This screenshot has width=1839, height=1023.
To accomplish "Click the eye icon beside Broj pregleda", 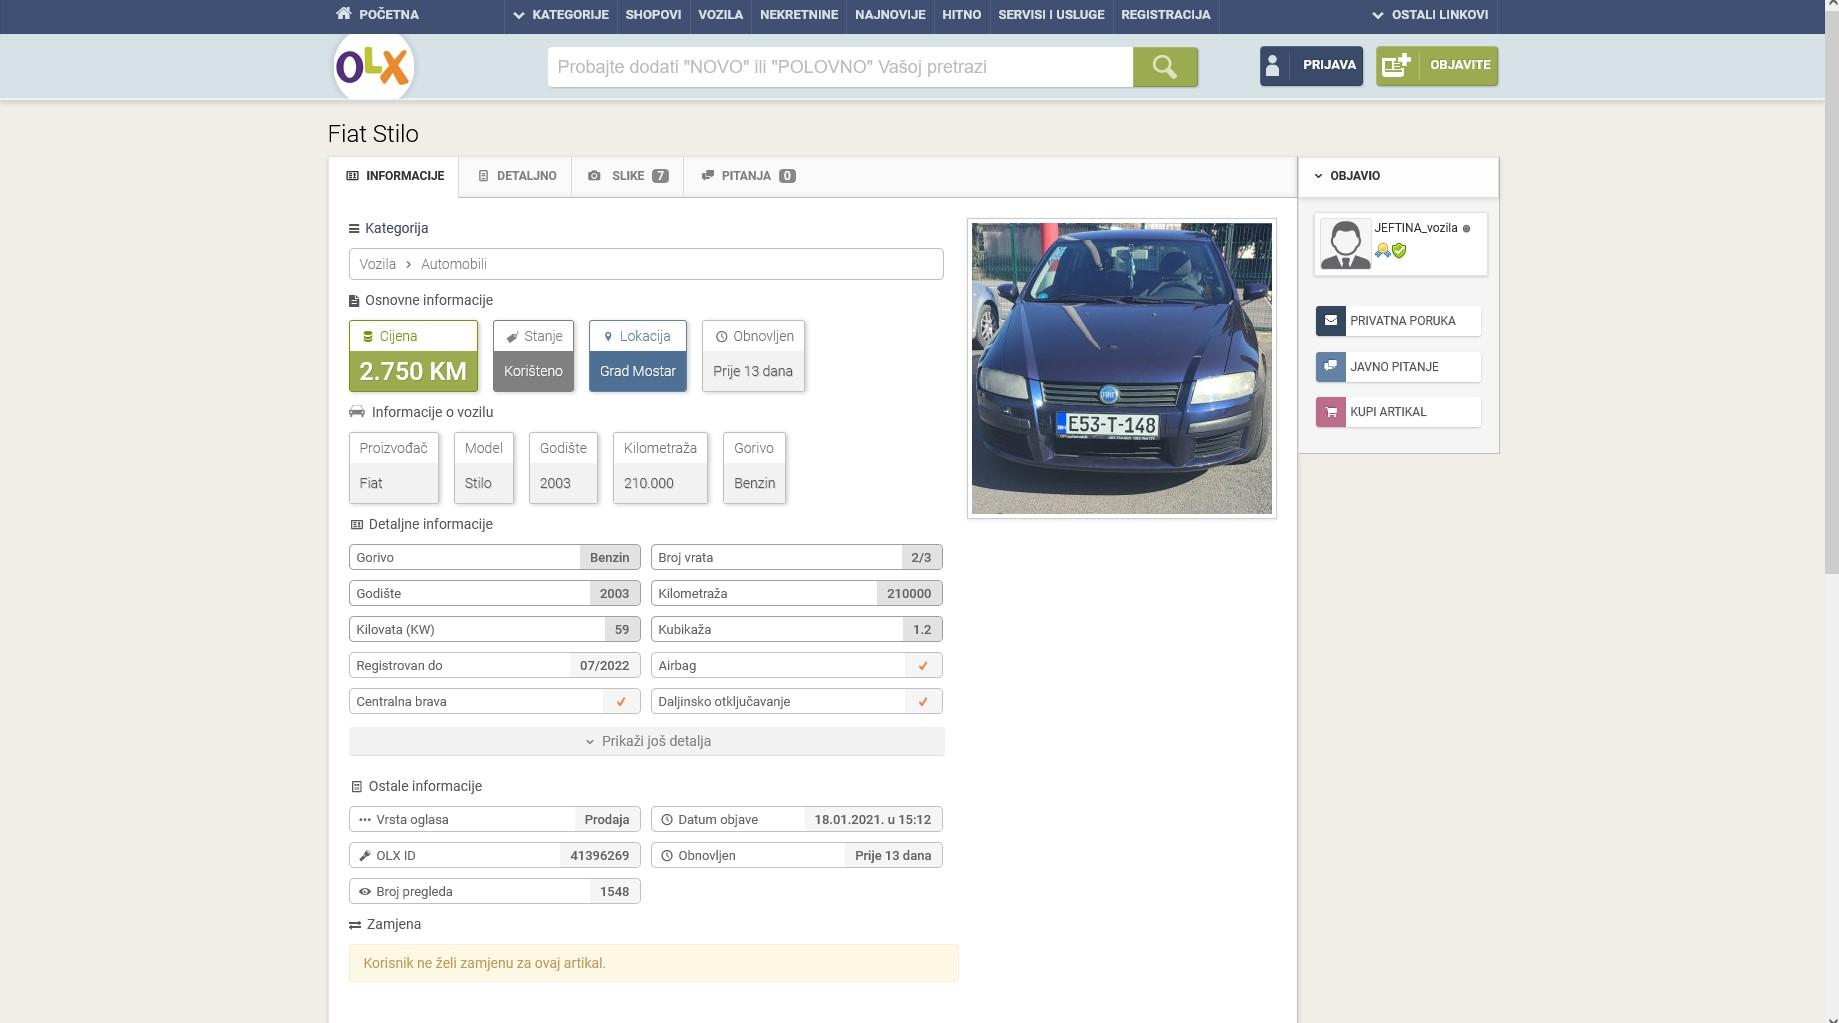I will coord(365,892).
